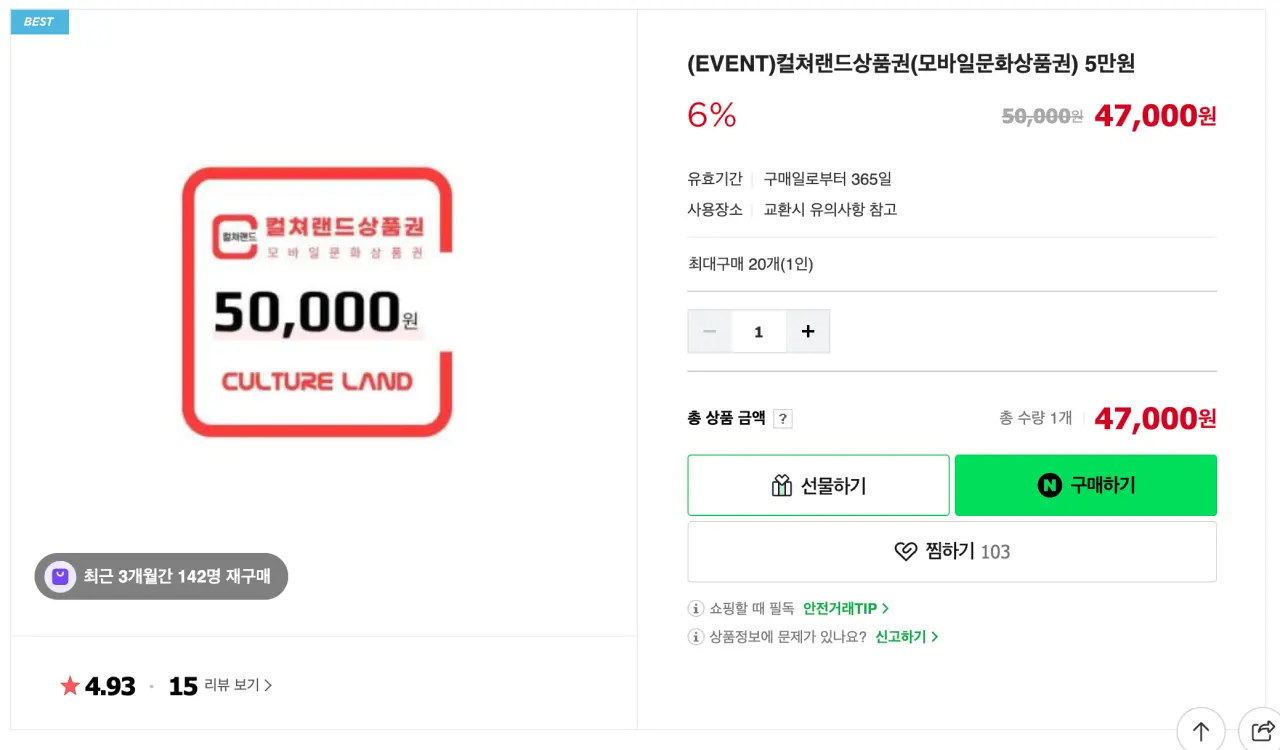The height and width of the screenshot is (750, 1280).
Task: Click the product title 컬쳐랜드상품권 5만원
Action: [x=911, y=64]
